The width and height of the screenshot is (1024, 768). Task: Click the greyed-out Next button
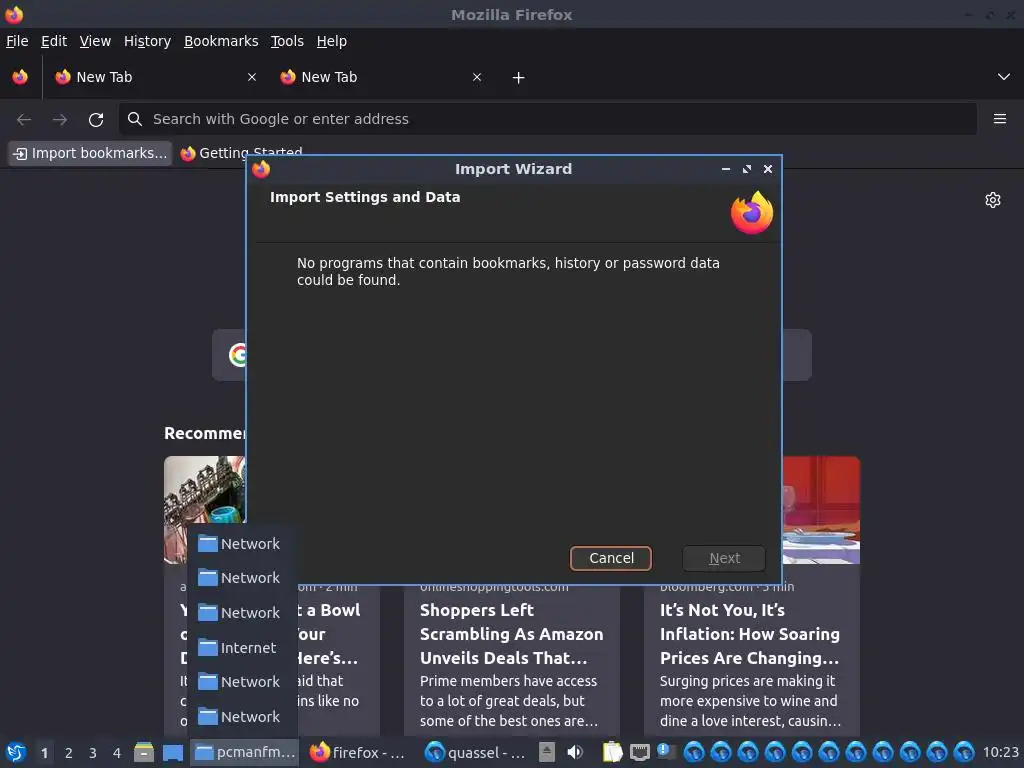tap(724, 558)
